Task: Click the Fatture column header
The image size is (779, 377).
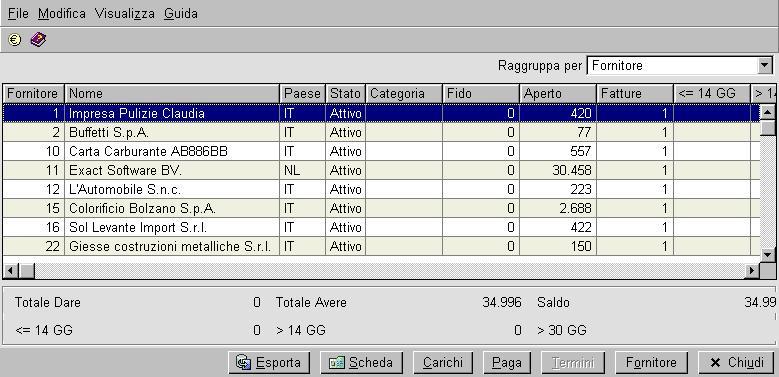Action: coord(634,93)
